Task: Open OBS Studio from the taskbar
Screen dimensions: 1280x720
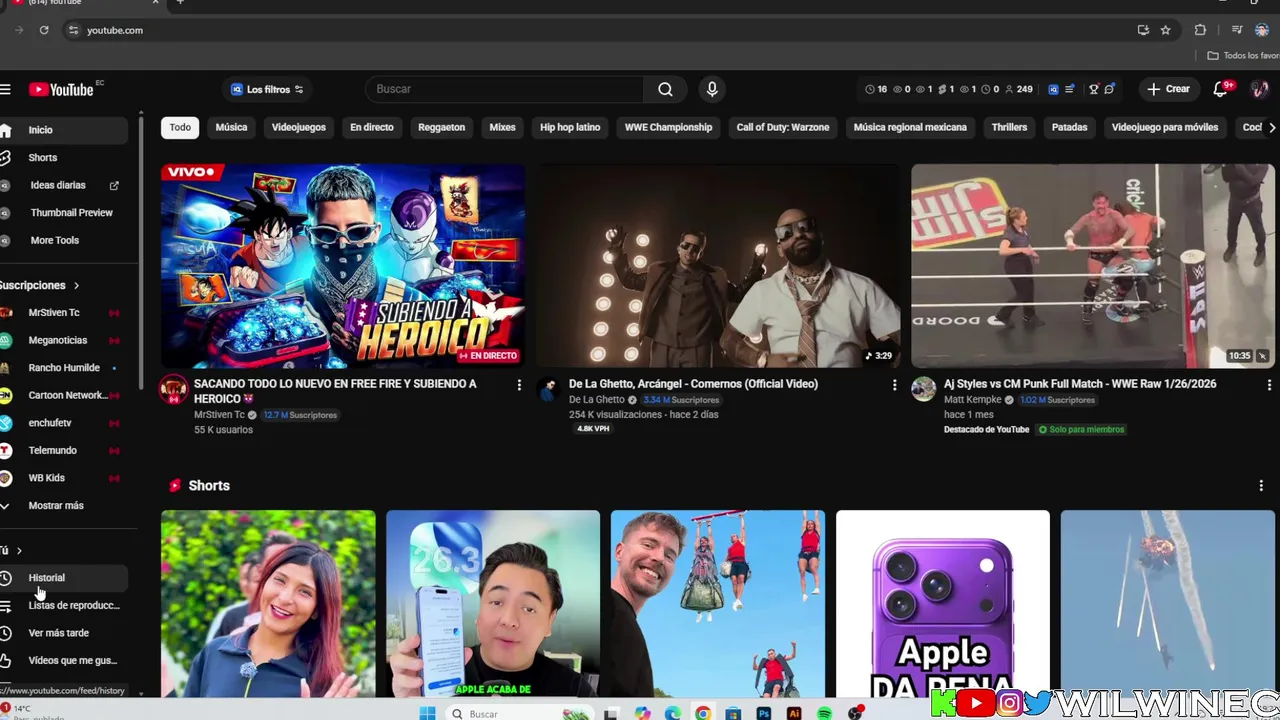Action: (x=855, y=713)
